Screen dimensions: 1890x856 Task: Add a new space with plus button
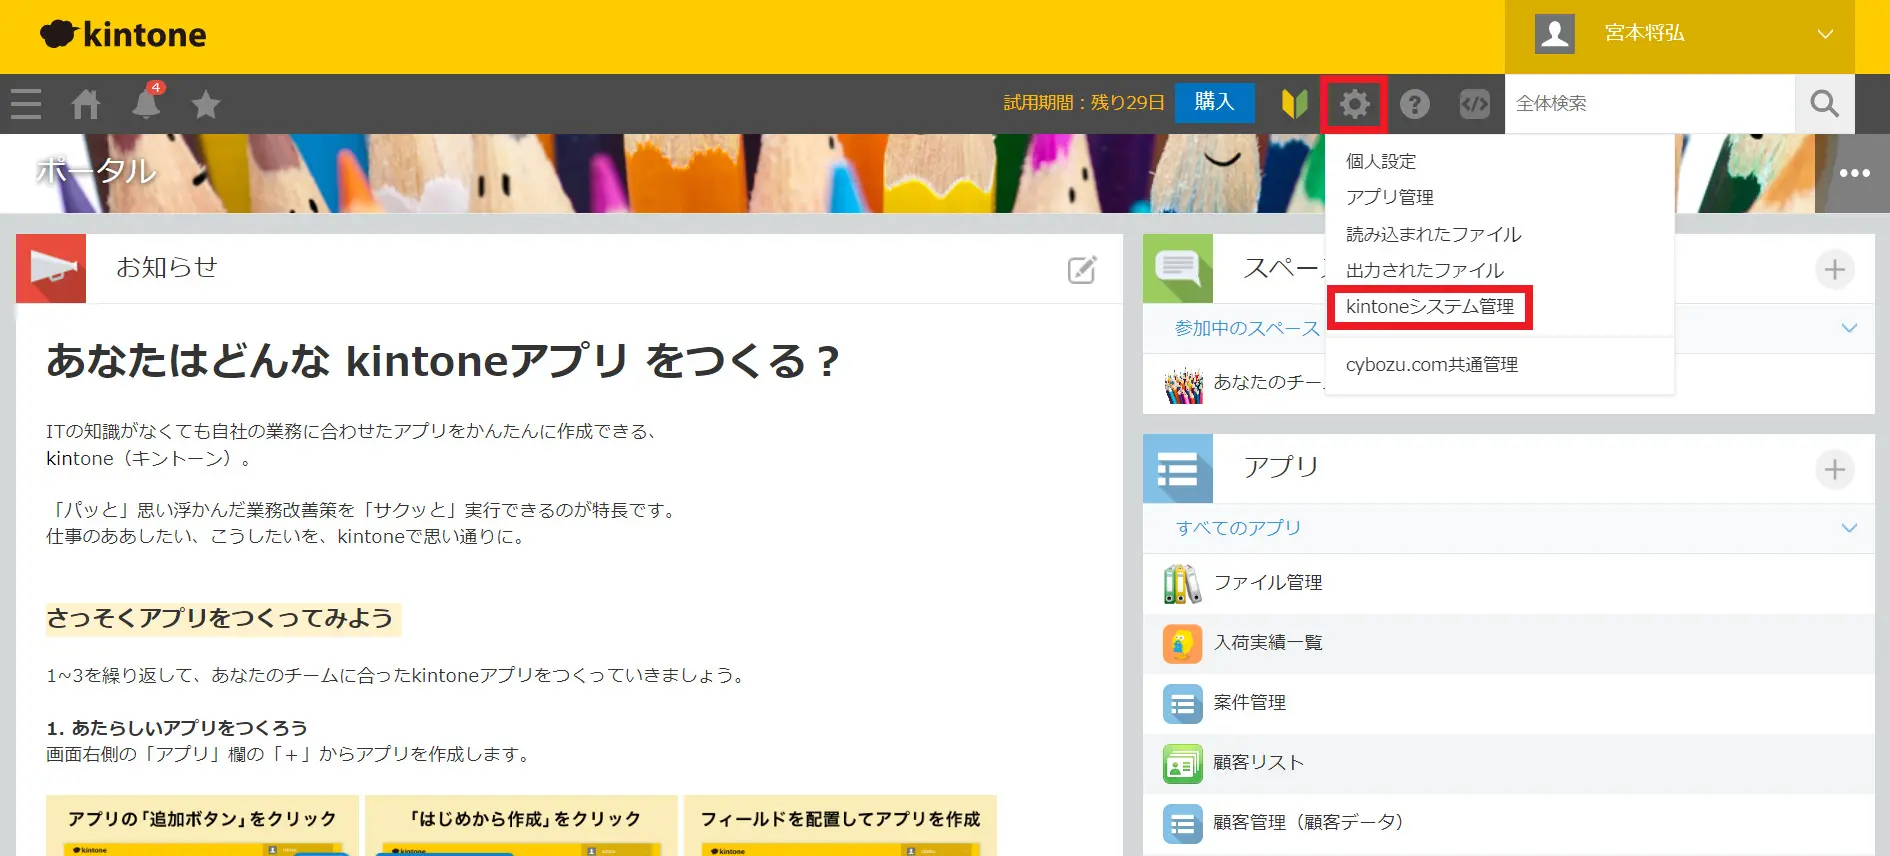1835,269
